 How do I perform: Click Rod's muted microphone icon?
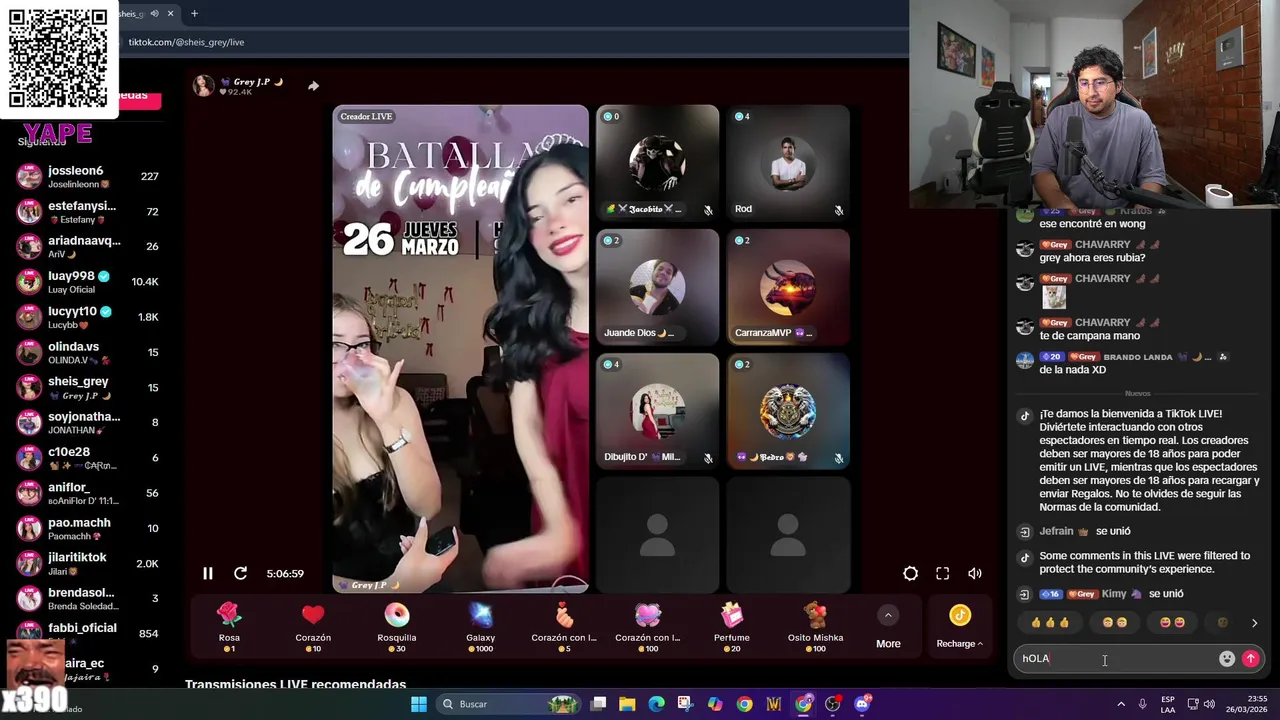(x=839, y=210)
